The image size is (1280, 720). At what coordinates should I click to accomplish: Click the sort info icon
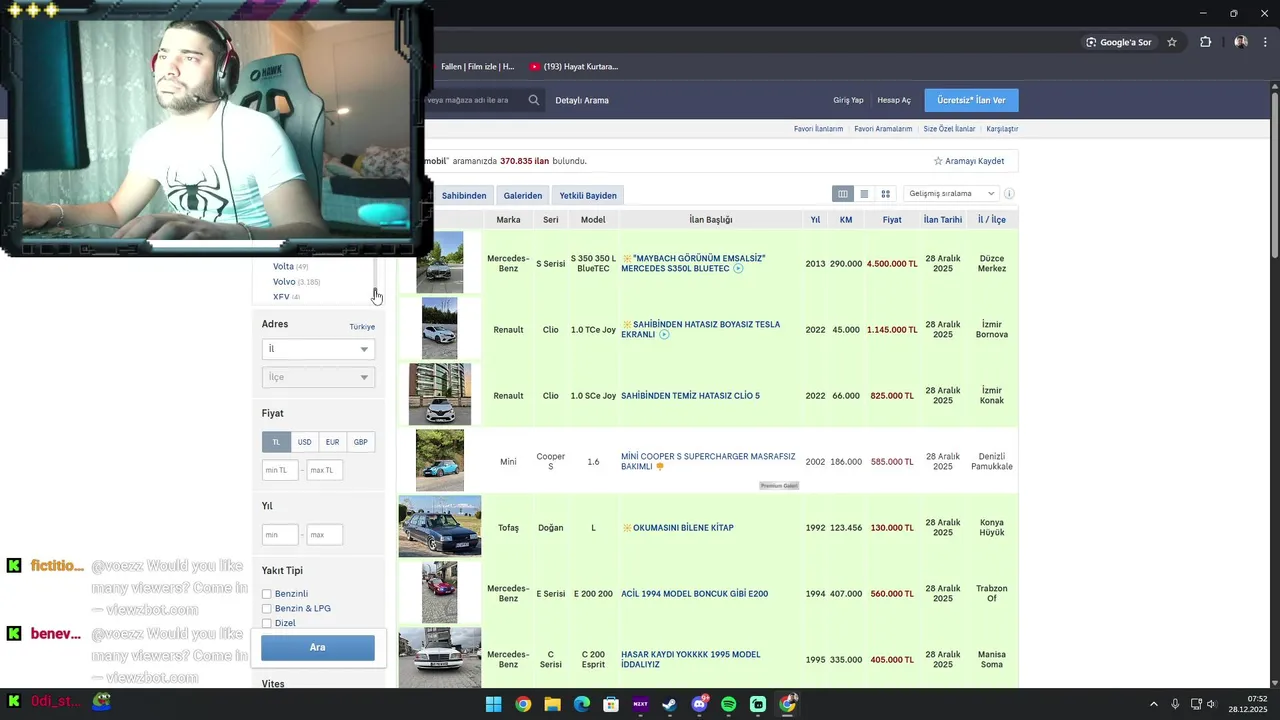(x=1009, y=194)
